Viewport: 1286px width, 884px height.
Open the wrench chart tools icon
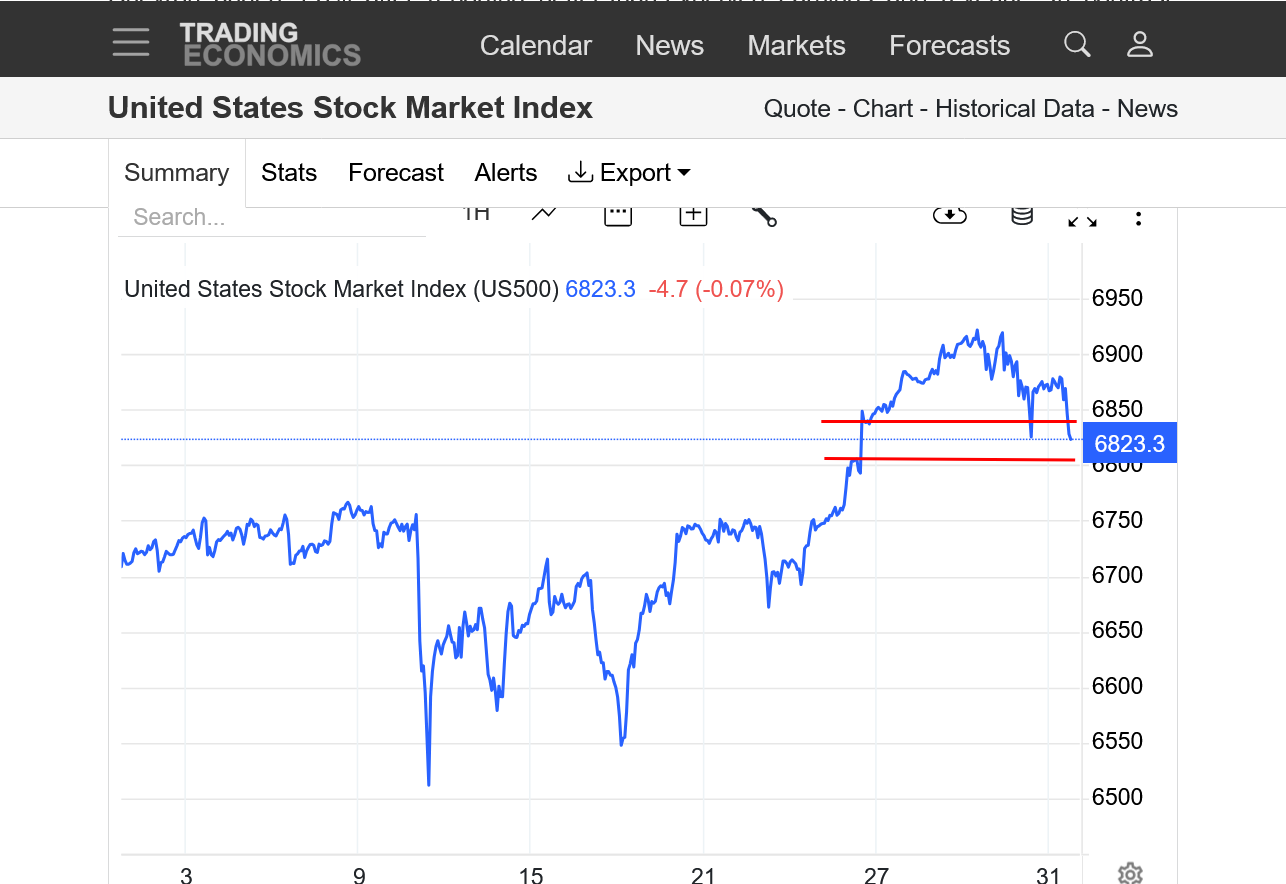764,215
